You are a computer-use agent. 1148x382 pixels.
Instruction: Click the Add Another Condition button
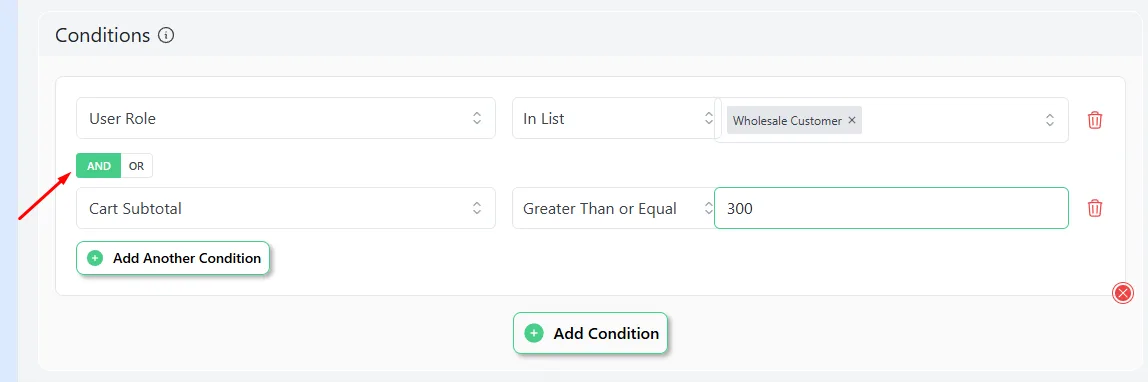coord(173,258)
